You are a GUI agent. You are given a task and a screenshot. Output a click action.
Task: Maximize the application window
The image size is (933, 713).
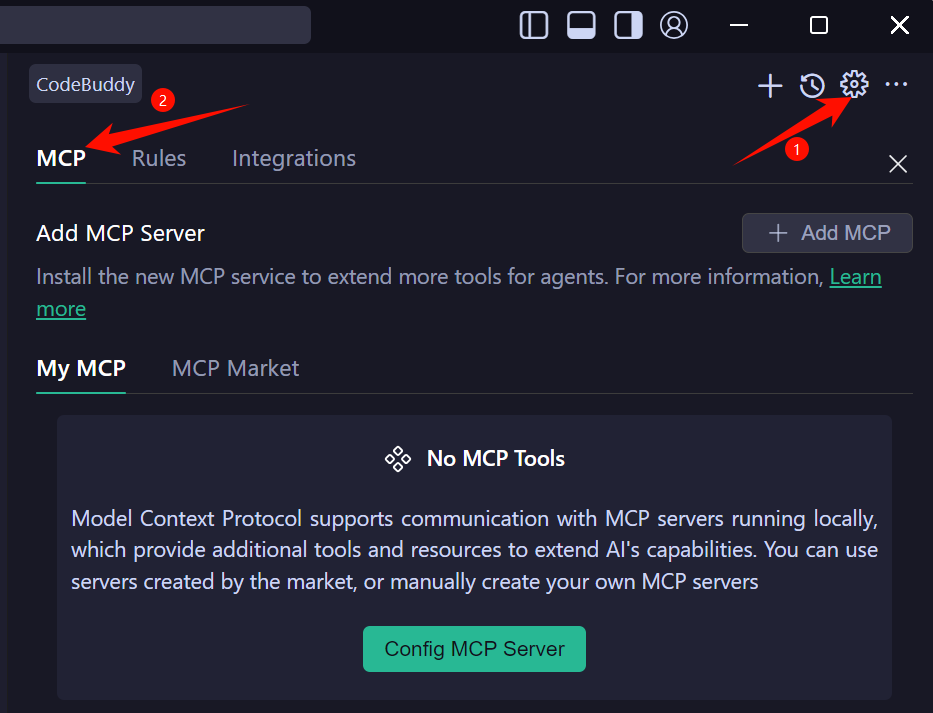[818, 25]
